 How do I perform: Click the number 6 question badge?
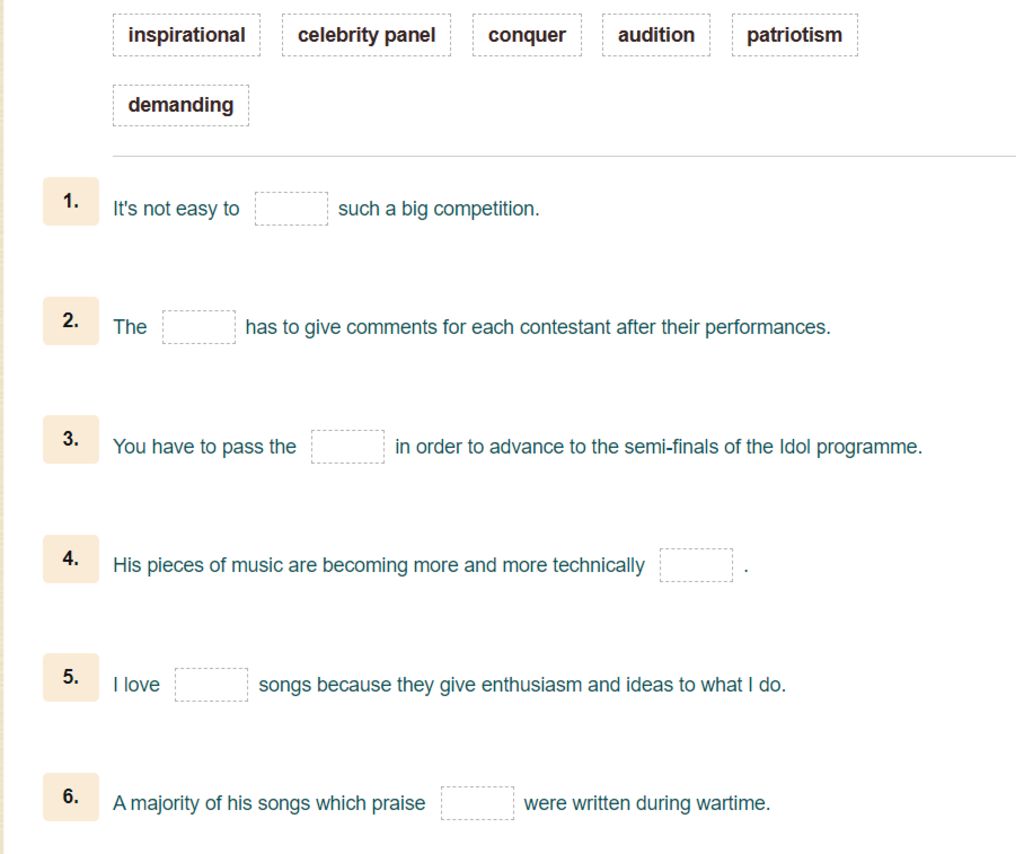[71, 797]
